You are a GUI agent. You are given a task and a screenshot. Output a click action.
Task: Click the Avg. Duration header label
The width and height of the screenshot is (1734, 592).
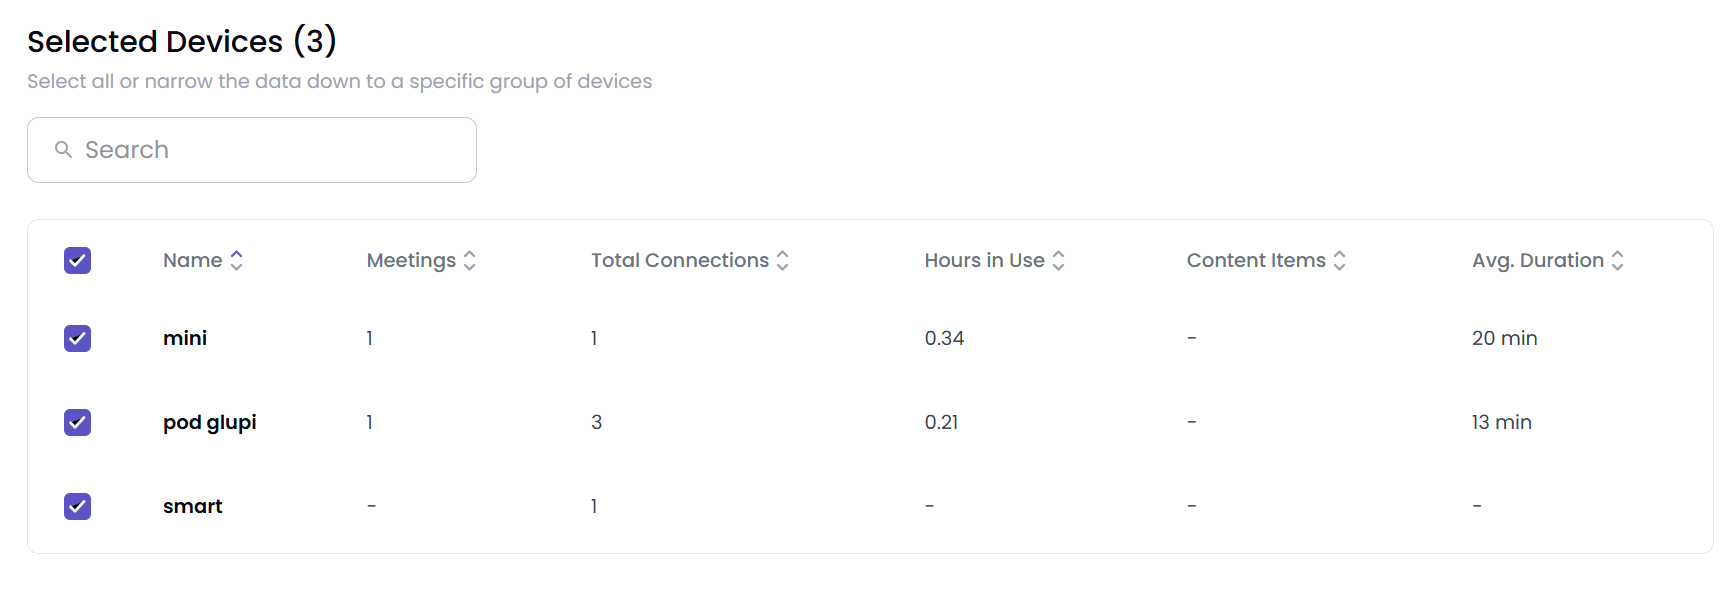pos(1538,260)
